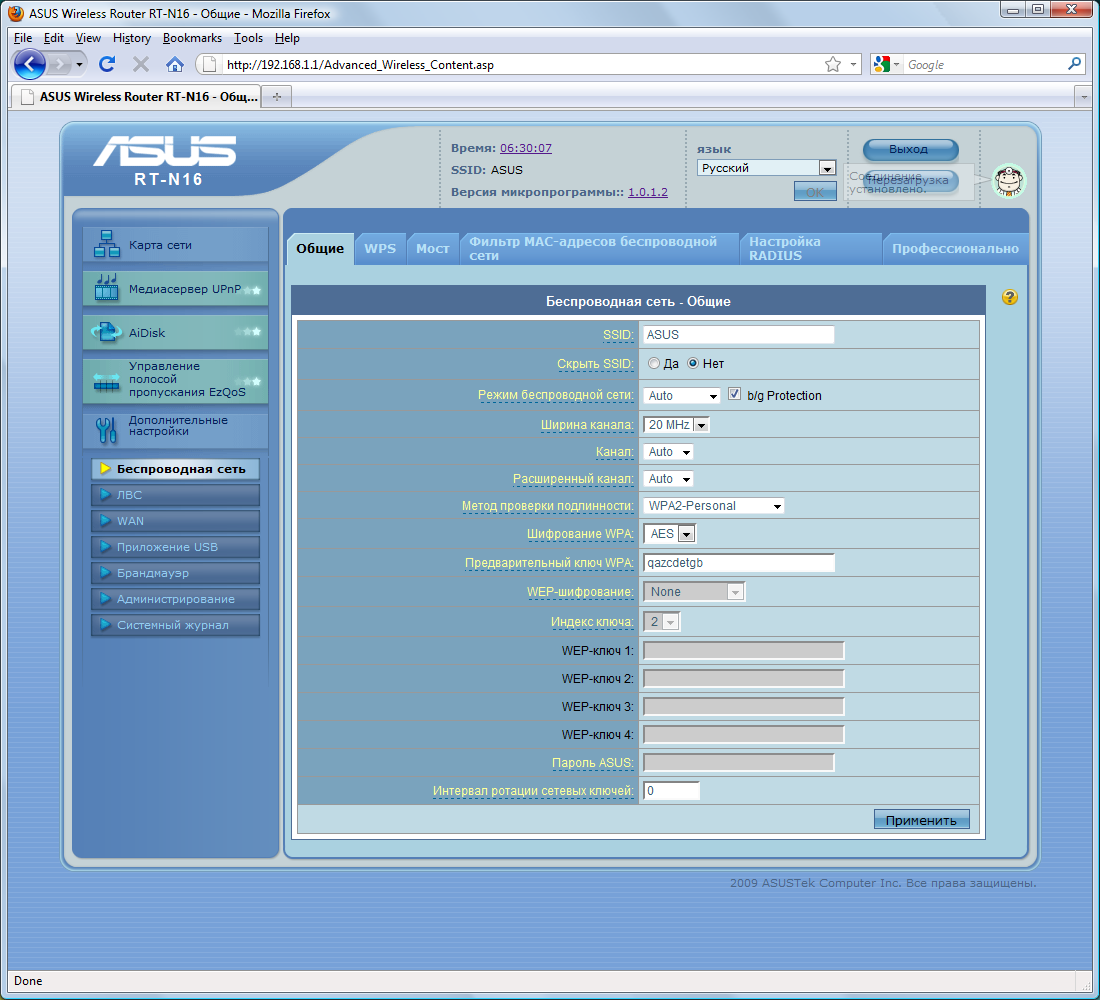Click the Google search box

click(x=984, y=65)
